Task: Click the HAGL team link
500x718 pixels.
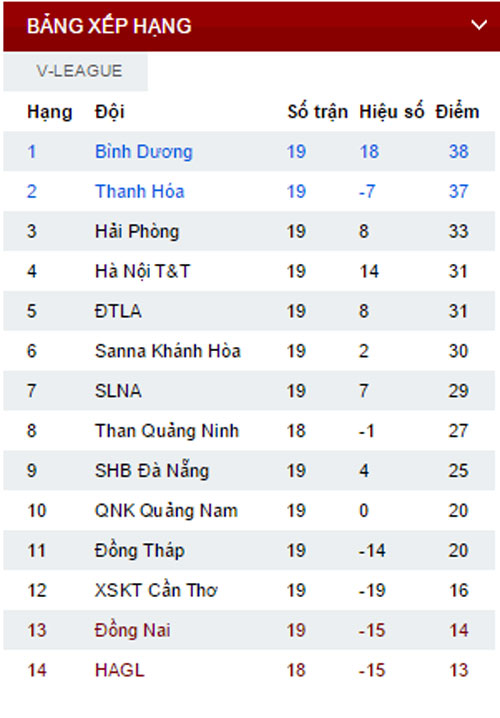Action: point(120,670)
